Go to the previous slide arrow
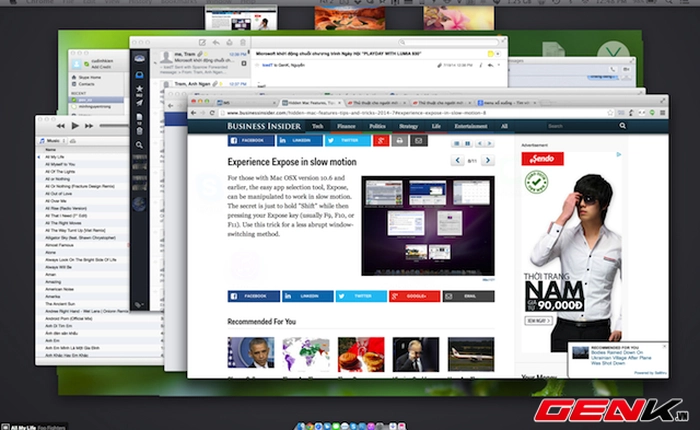 pos(457,160)
